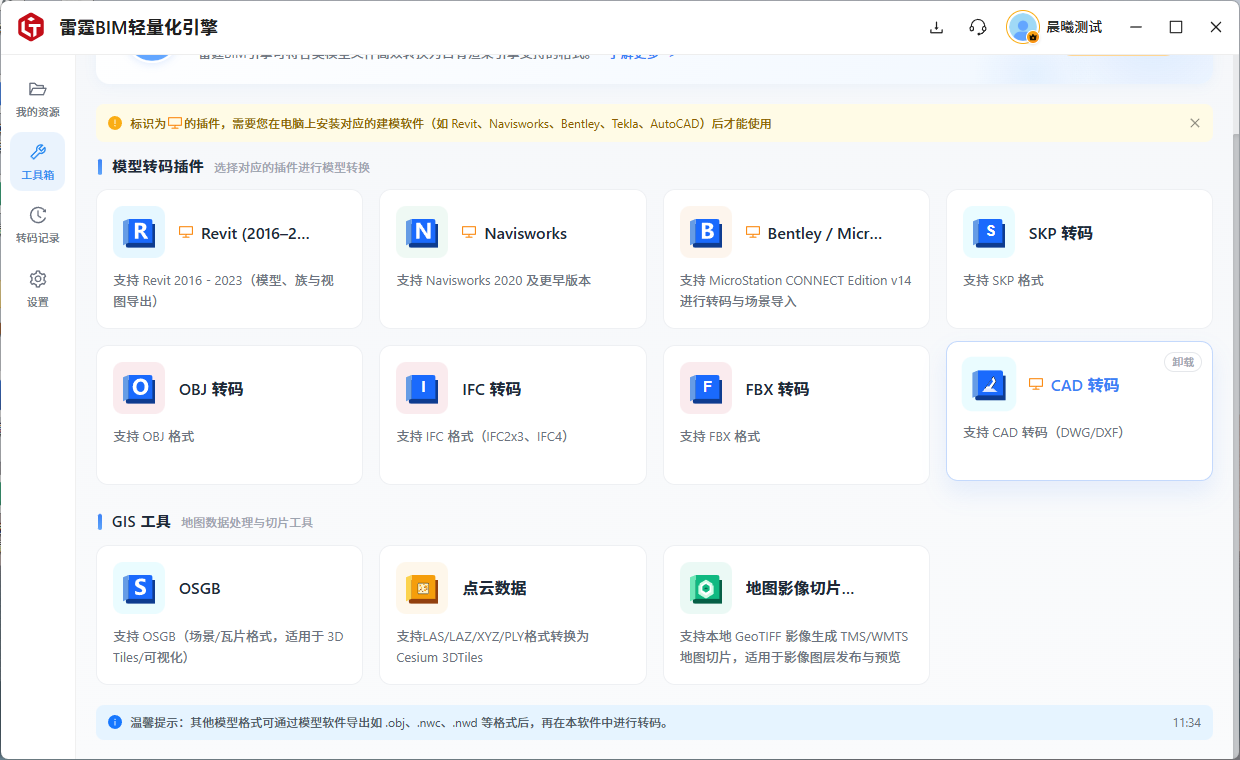Open the 设置 gear sidebar item

[x=38, y=288]
